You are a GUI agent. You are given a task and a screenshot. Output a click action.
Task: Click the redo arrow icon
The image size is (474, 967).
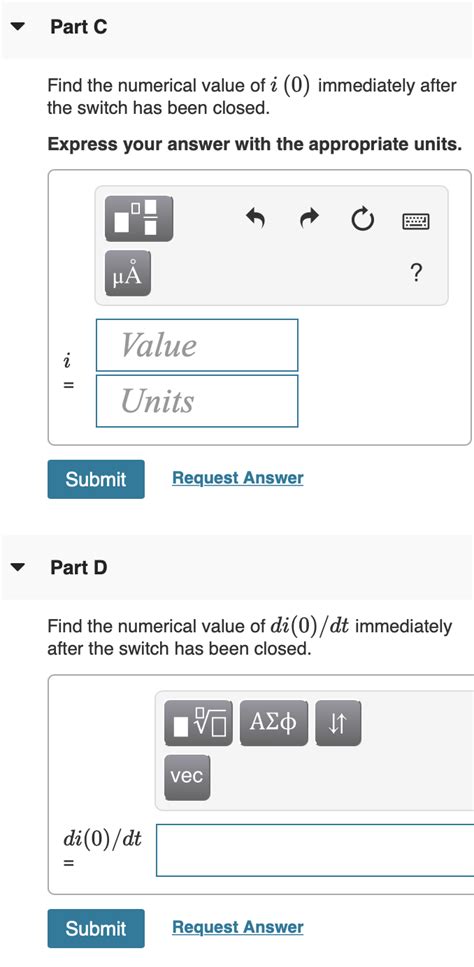310,217
